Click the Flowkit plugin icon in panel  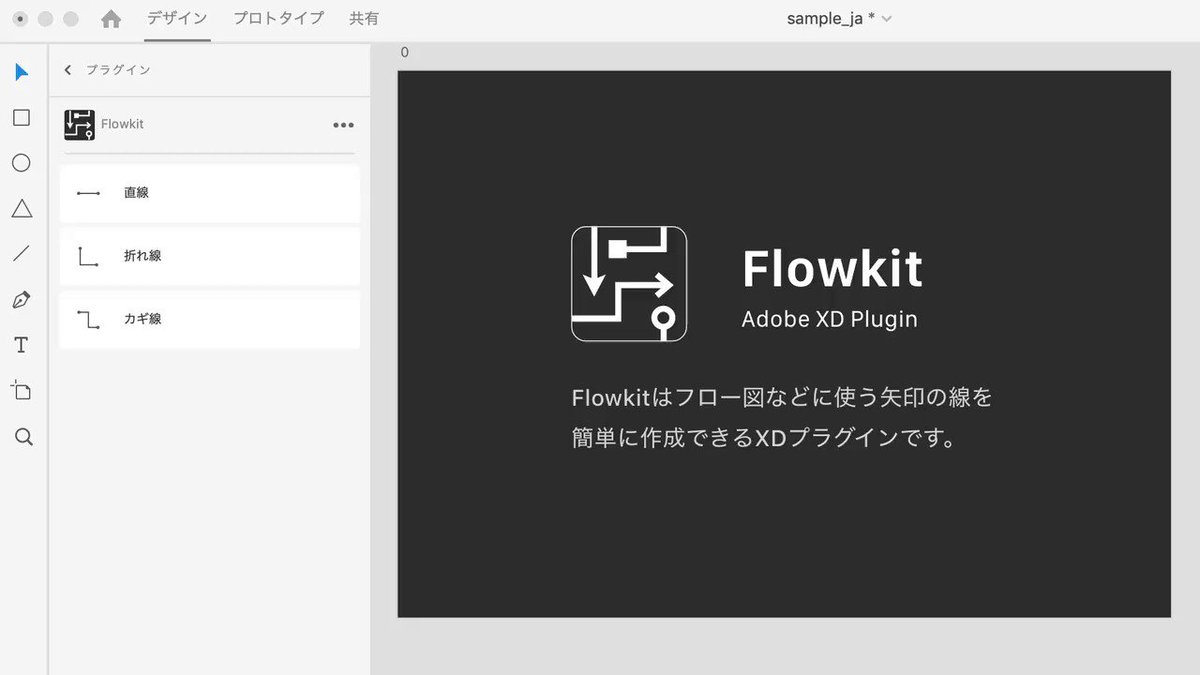pos(79,124)
